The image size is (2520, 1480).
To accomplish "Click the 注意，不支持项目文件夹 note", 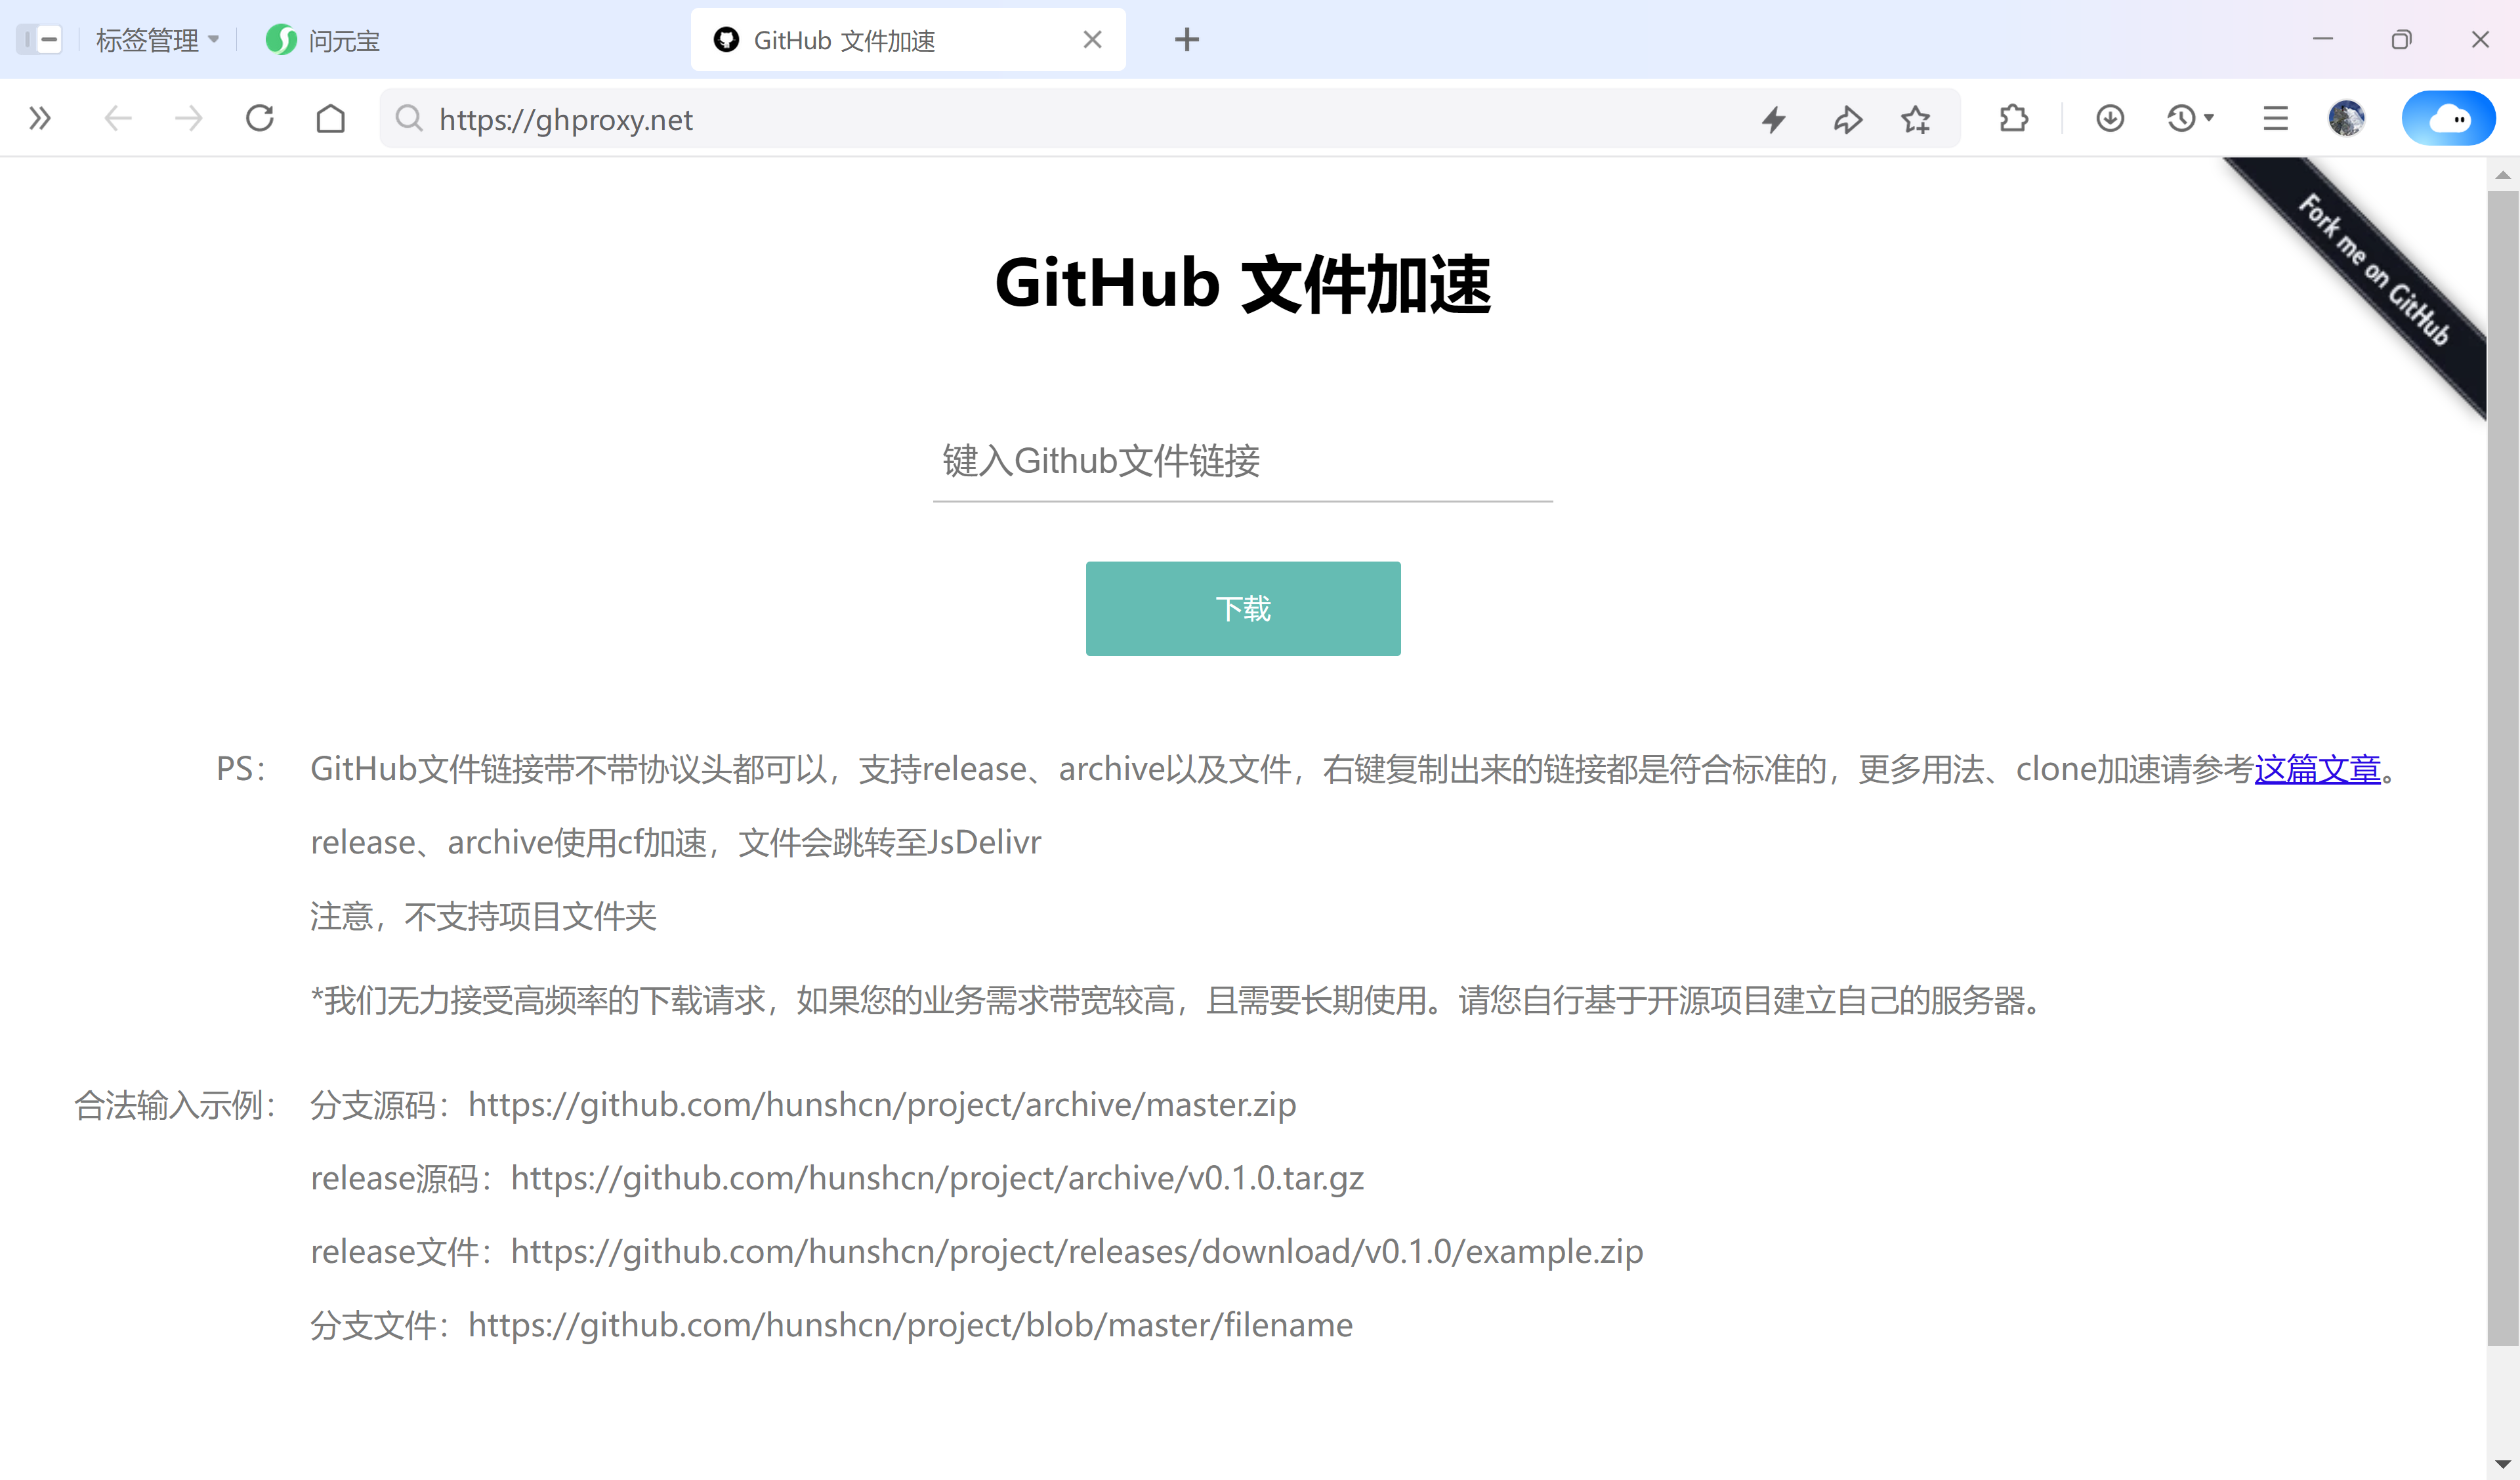I will click(x=483, y=917).
